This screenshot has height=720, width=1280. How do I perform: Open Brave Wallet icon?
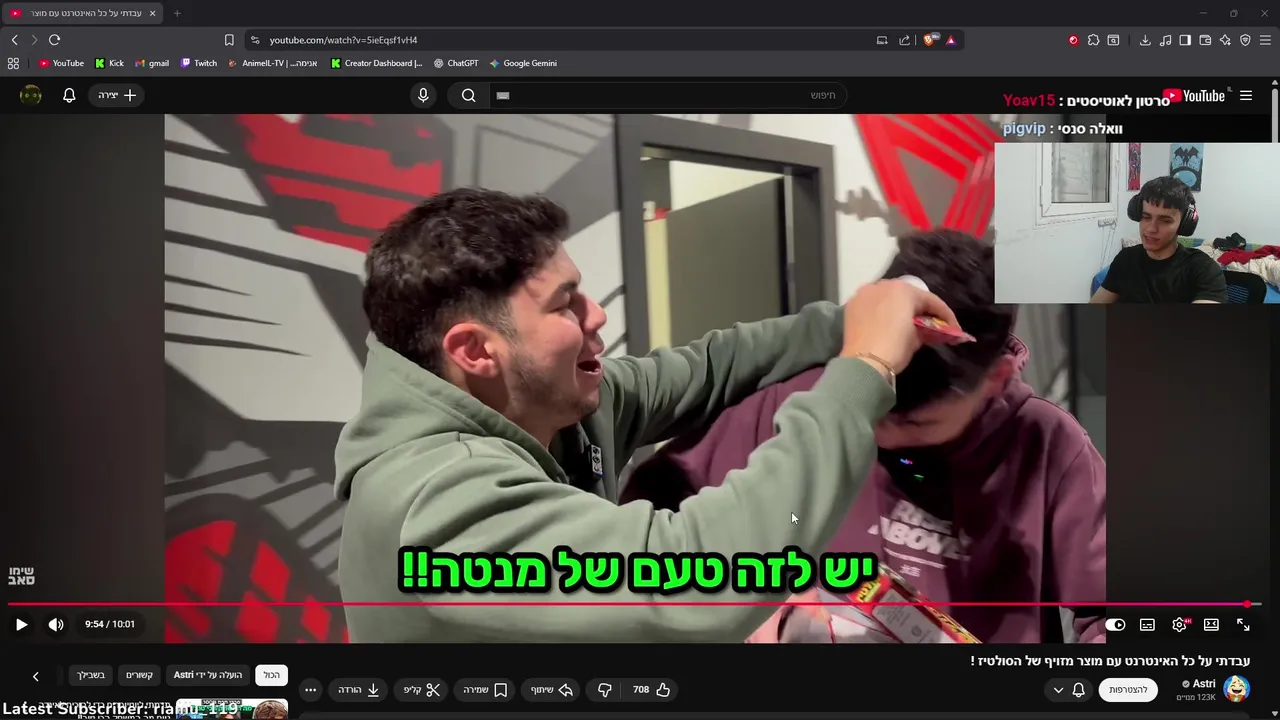pos(1205,40)
